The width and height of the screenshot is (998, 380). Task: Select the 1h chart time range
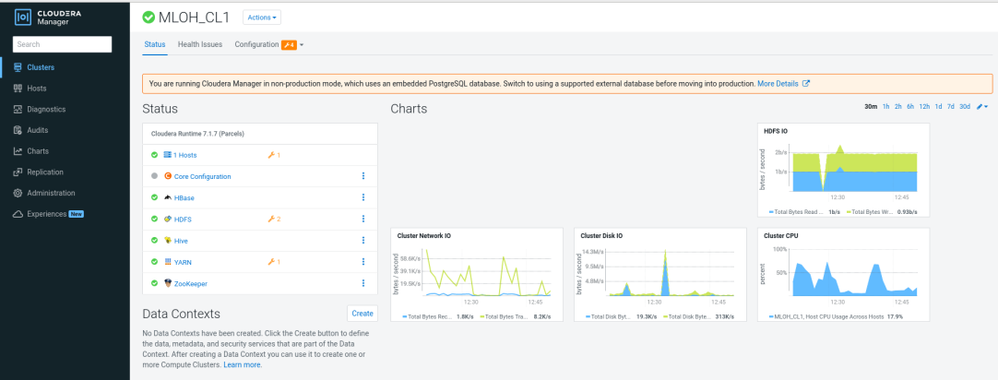(x=886, y=107)
